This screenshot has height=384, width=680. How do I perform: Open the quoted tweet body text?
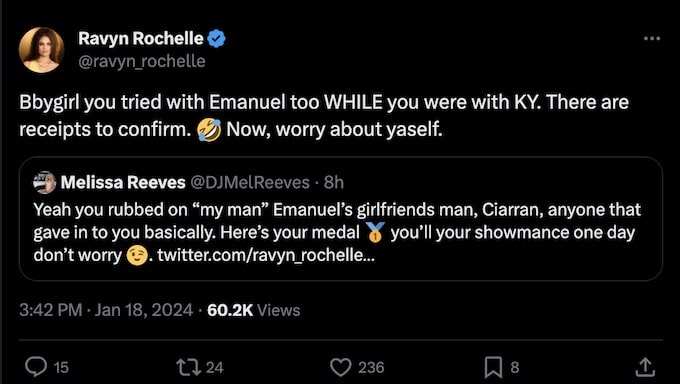(337, 233)
